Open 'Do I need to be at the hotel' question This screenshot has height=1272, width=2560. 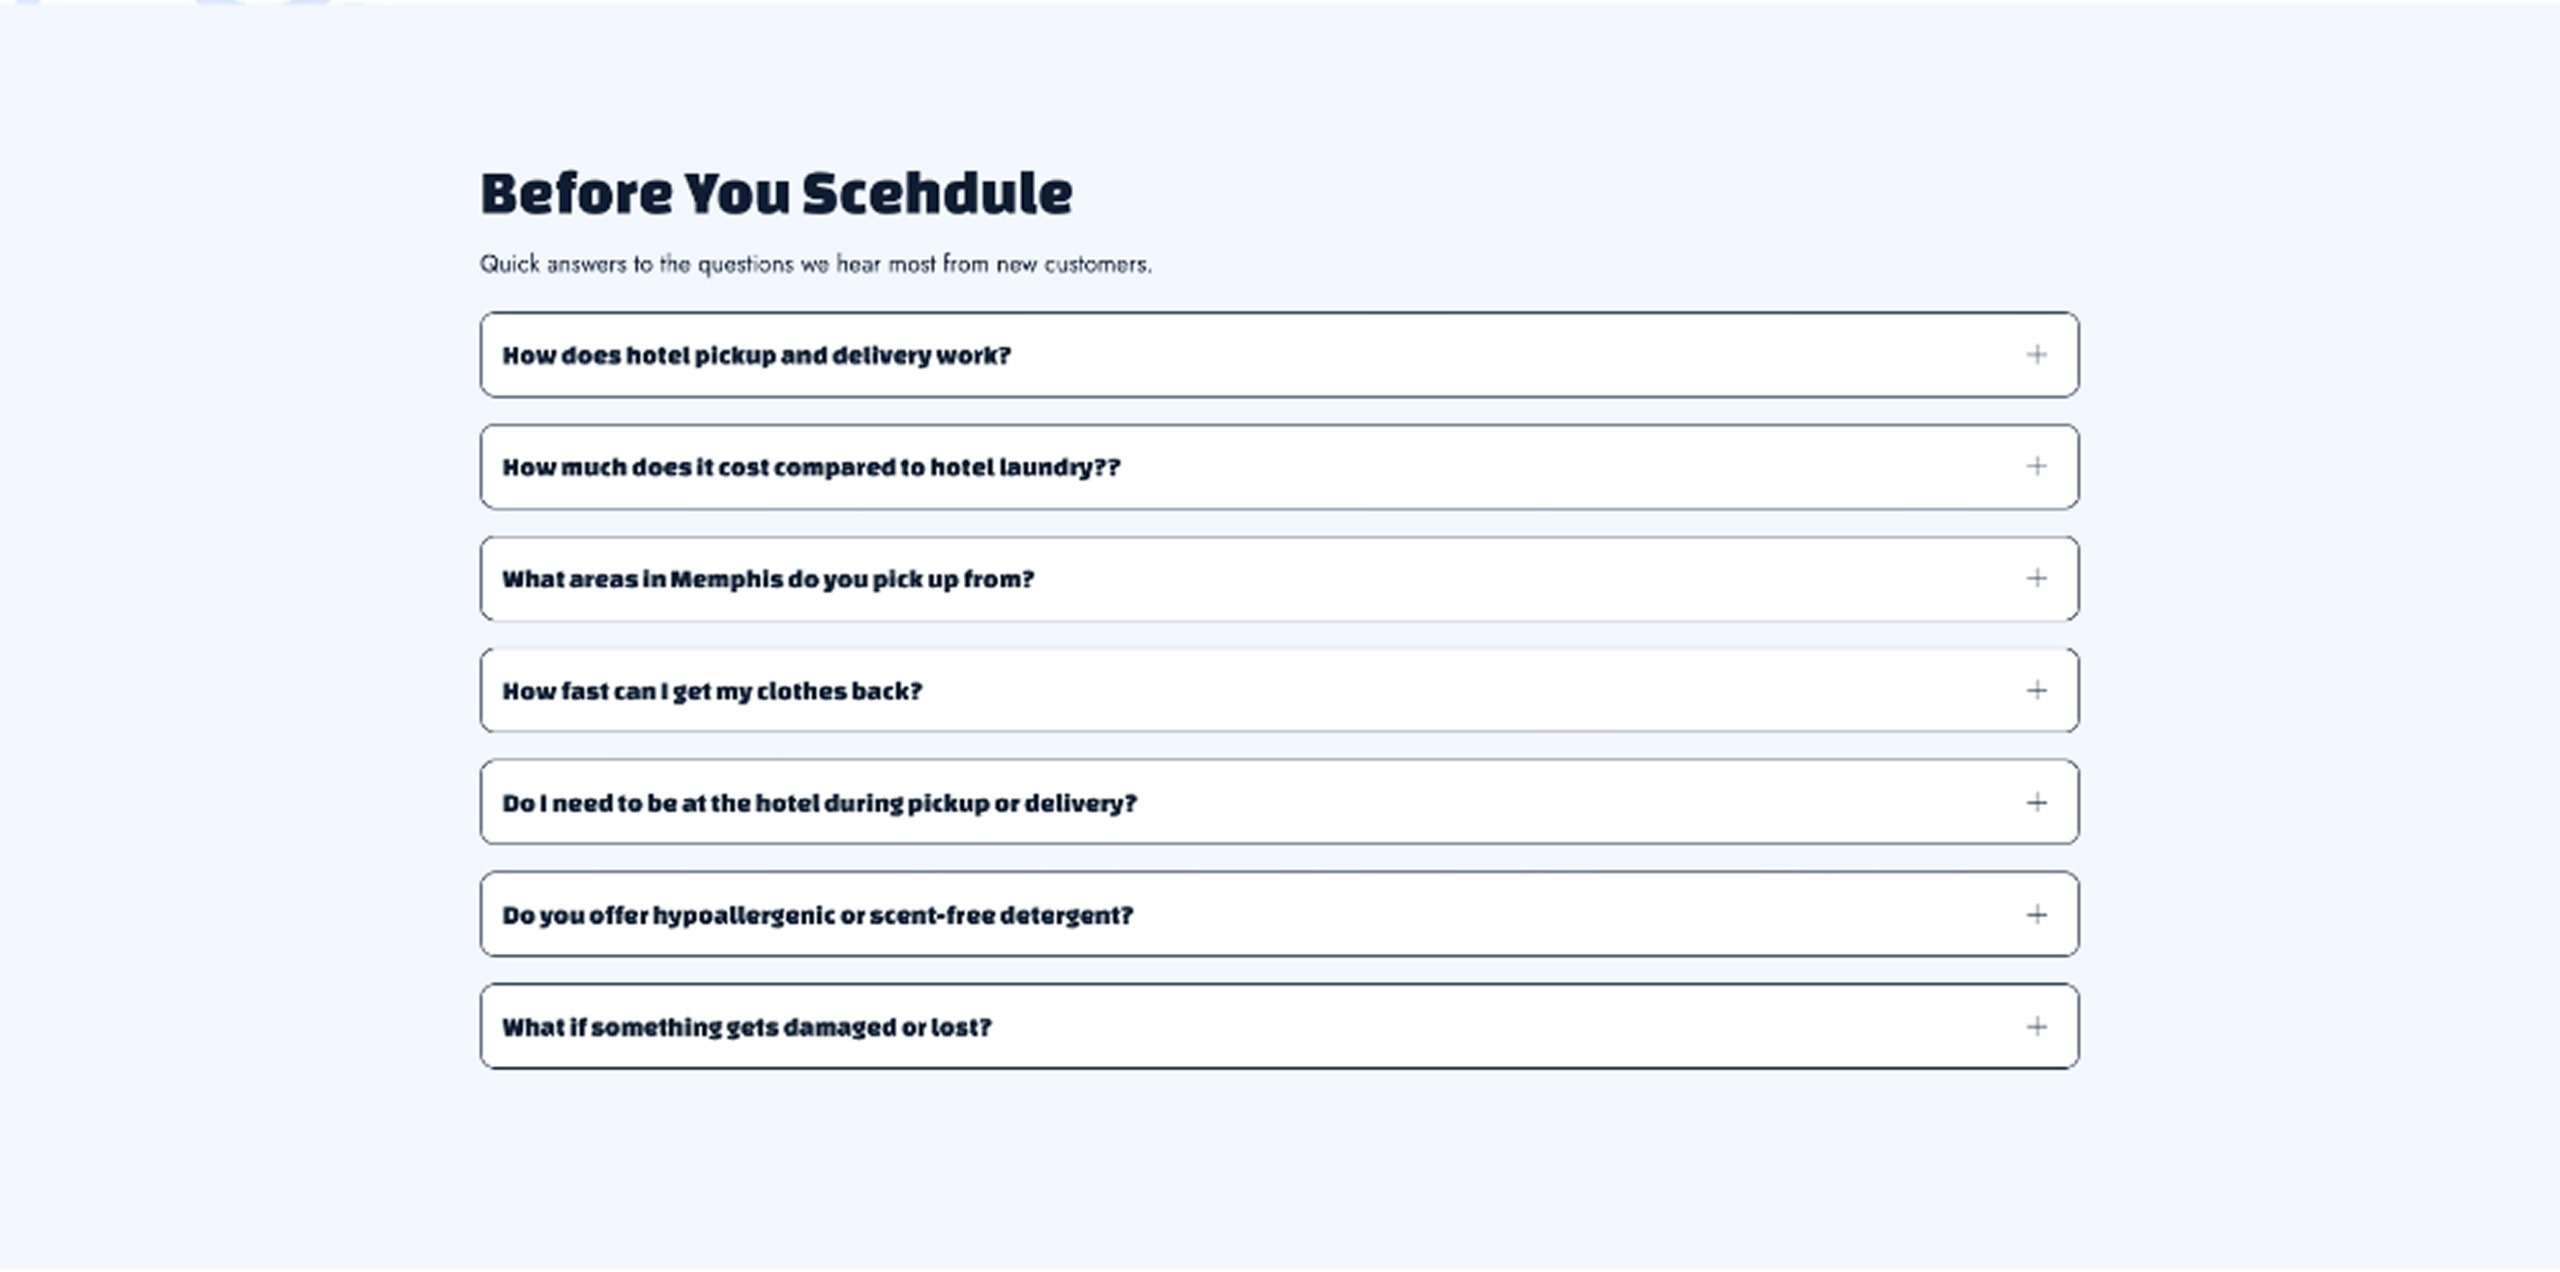click(820, 804)
